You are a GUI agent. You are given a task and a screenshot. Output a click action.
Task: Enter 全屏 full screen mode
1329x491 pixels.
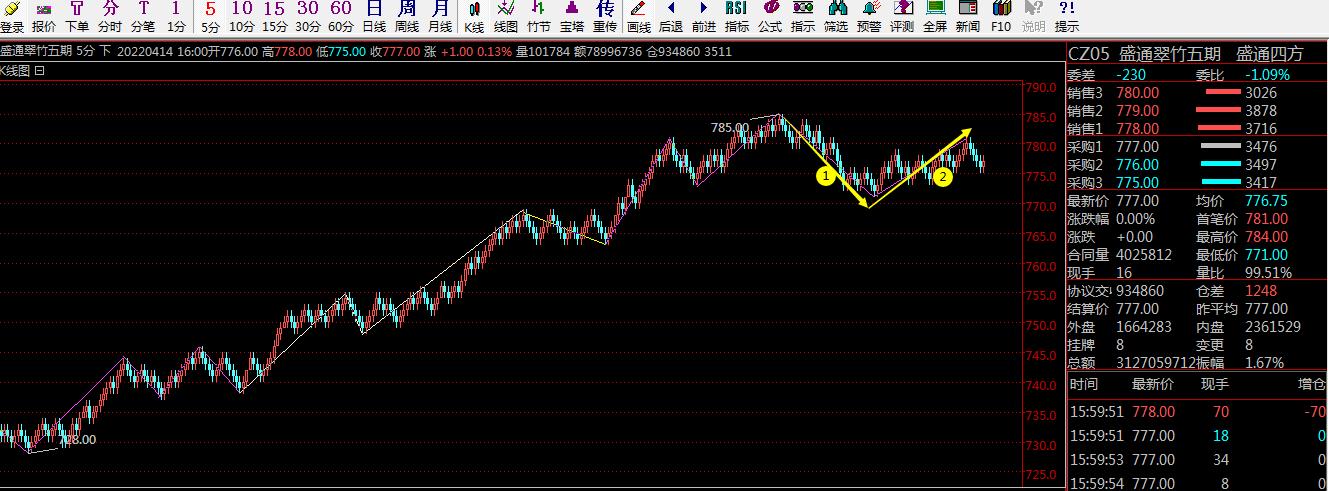935,17
